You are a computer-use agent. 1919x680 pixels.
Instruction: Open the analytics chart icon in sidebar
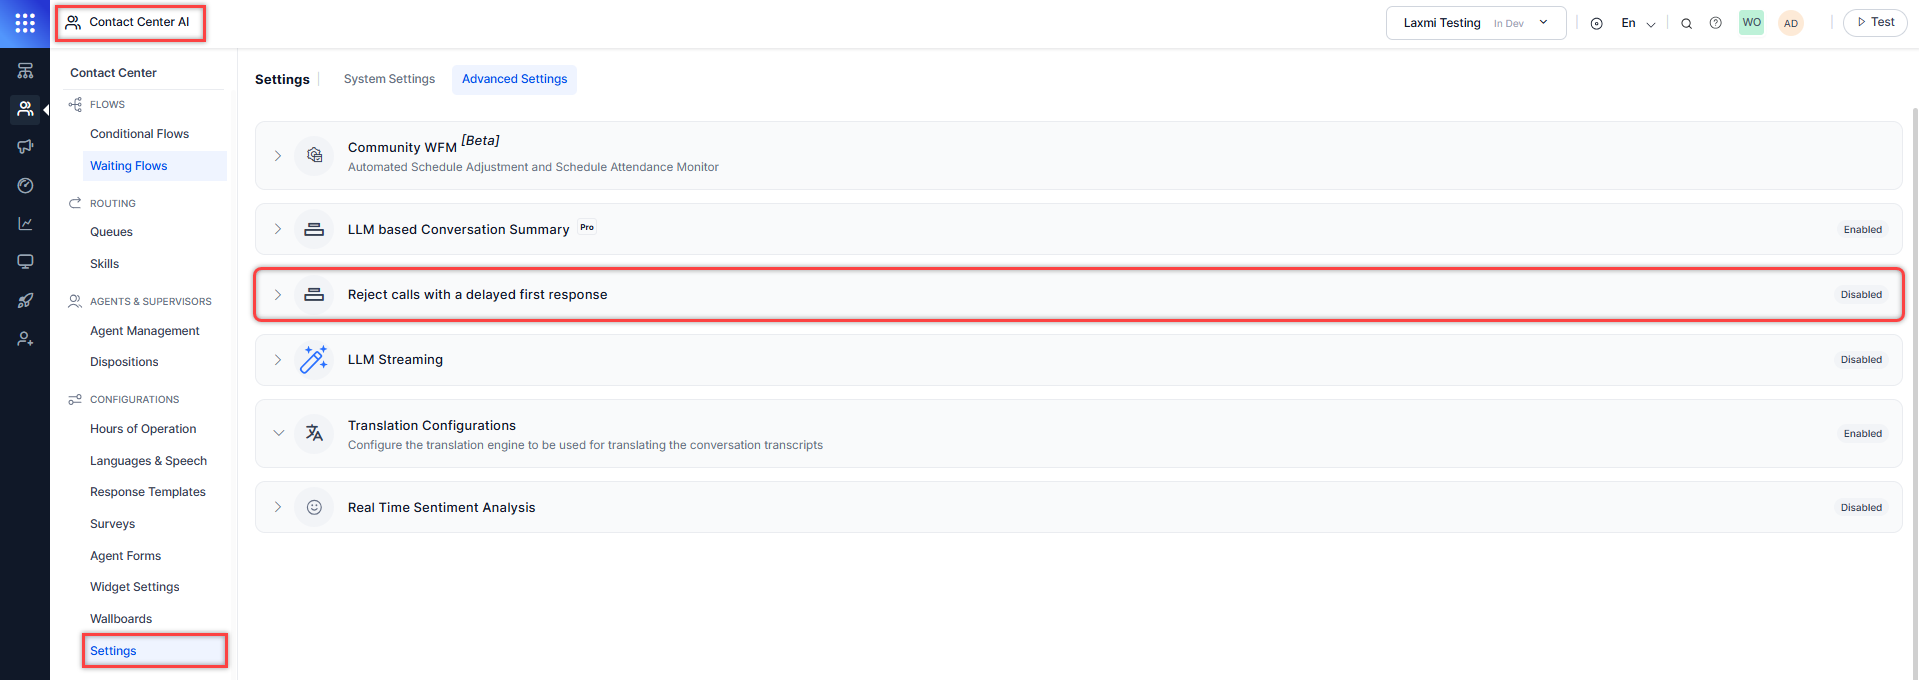point(25,224)
